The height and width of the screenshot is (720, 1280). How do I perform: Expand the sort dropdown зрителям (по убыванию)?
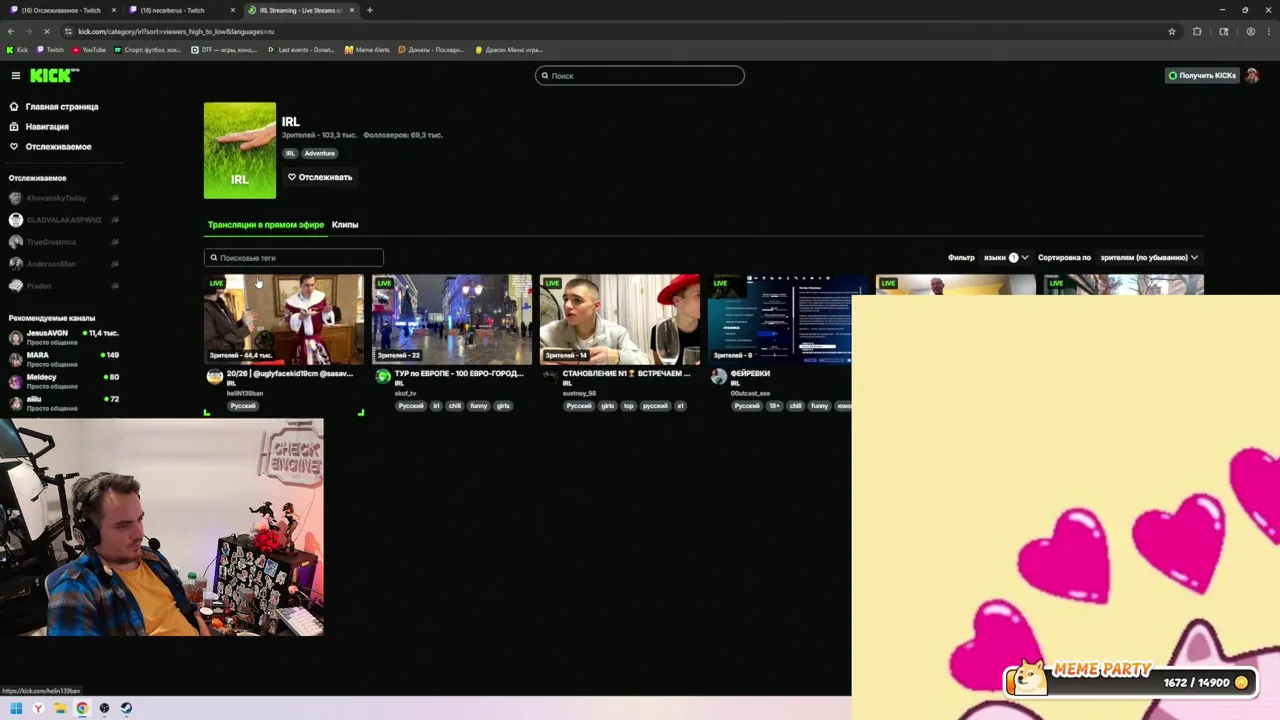(1149, 258)
